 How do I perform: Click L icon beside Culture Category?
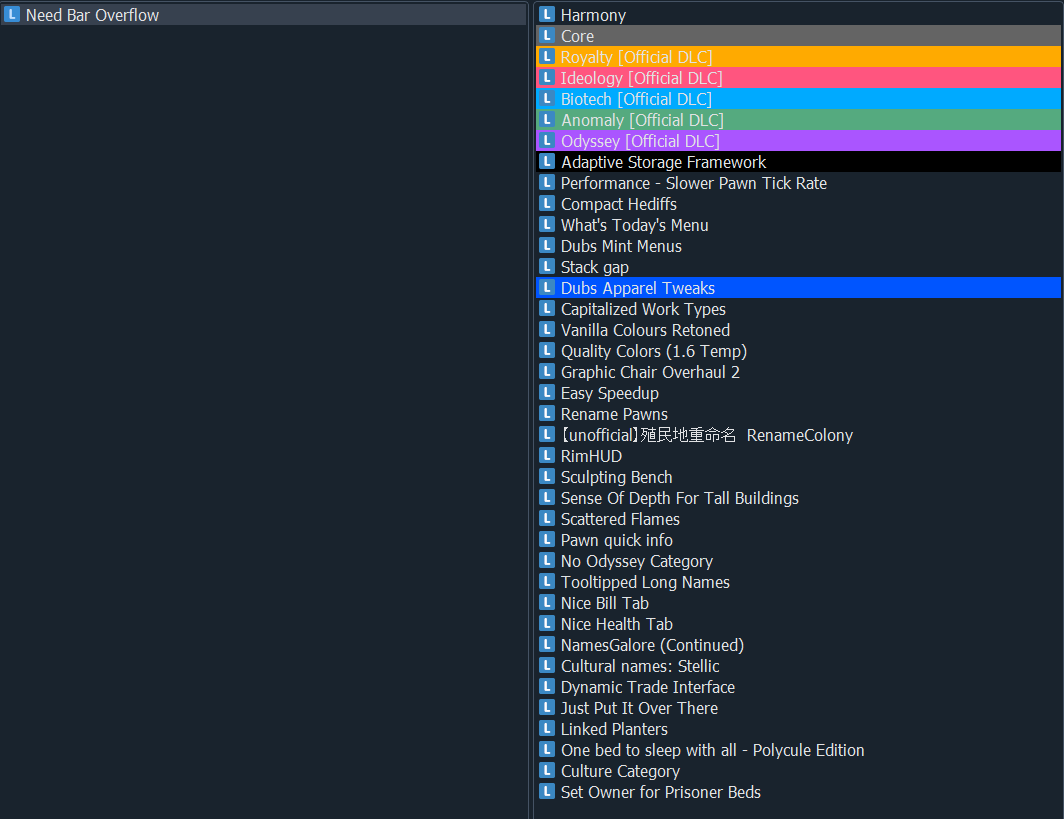click(x=547, y=772)
